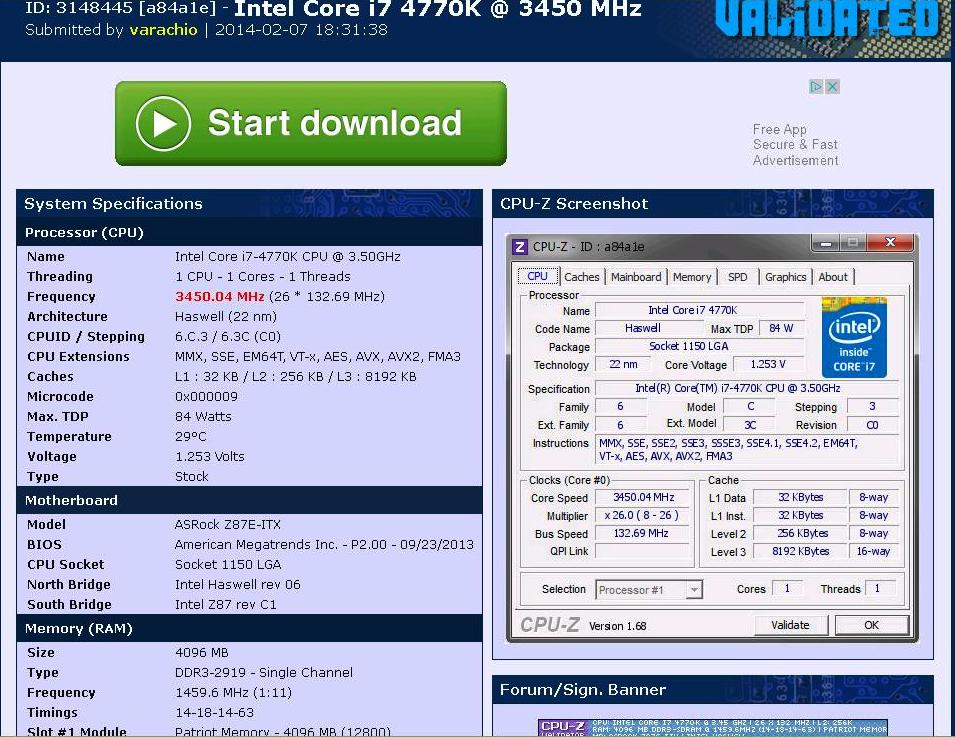This screenshot has width=955, height=737.
Task: Click the '1459.6 MHz (1:11)' memory frequency
Action: tap(233, 693)
